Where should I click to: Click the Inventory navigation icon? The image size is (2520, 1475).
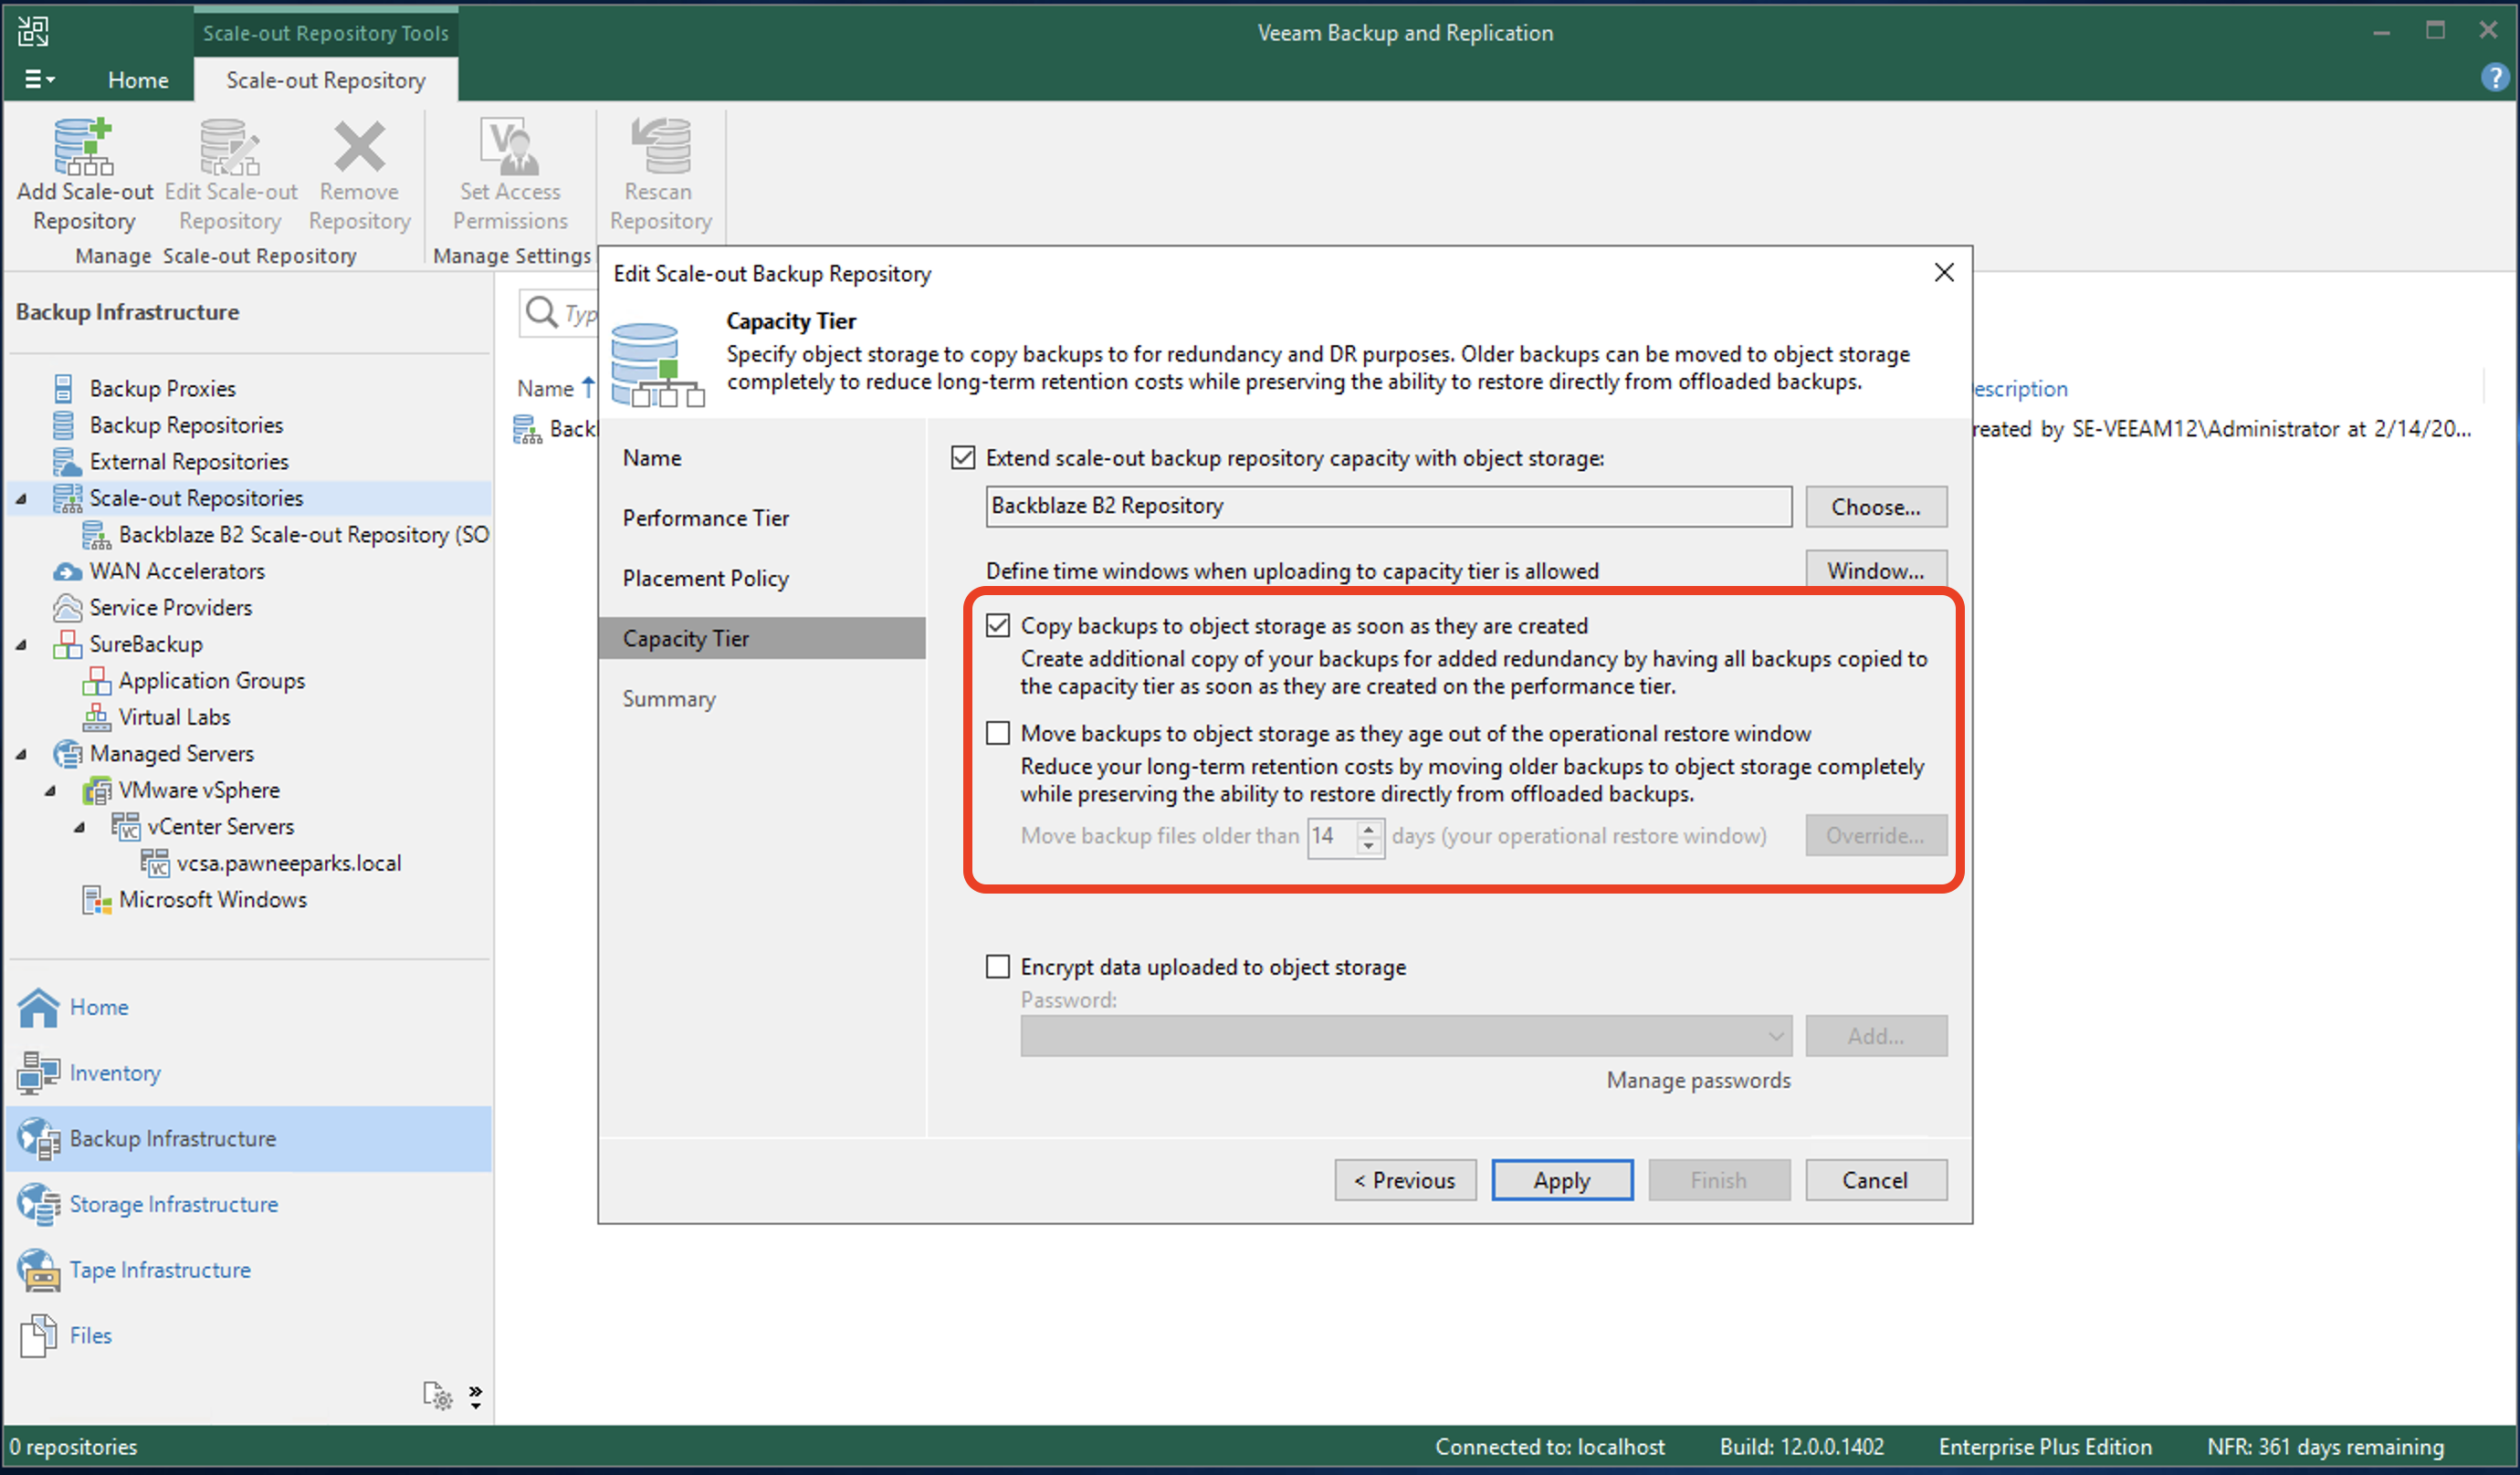(39, 1073)
